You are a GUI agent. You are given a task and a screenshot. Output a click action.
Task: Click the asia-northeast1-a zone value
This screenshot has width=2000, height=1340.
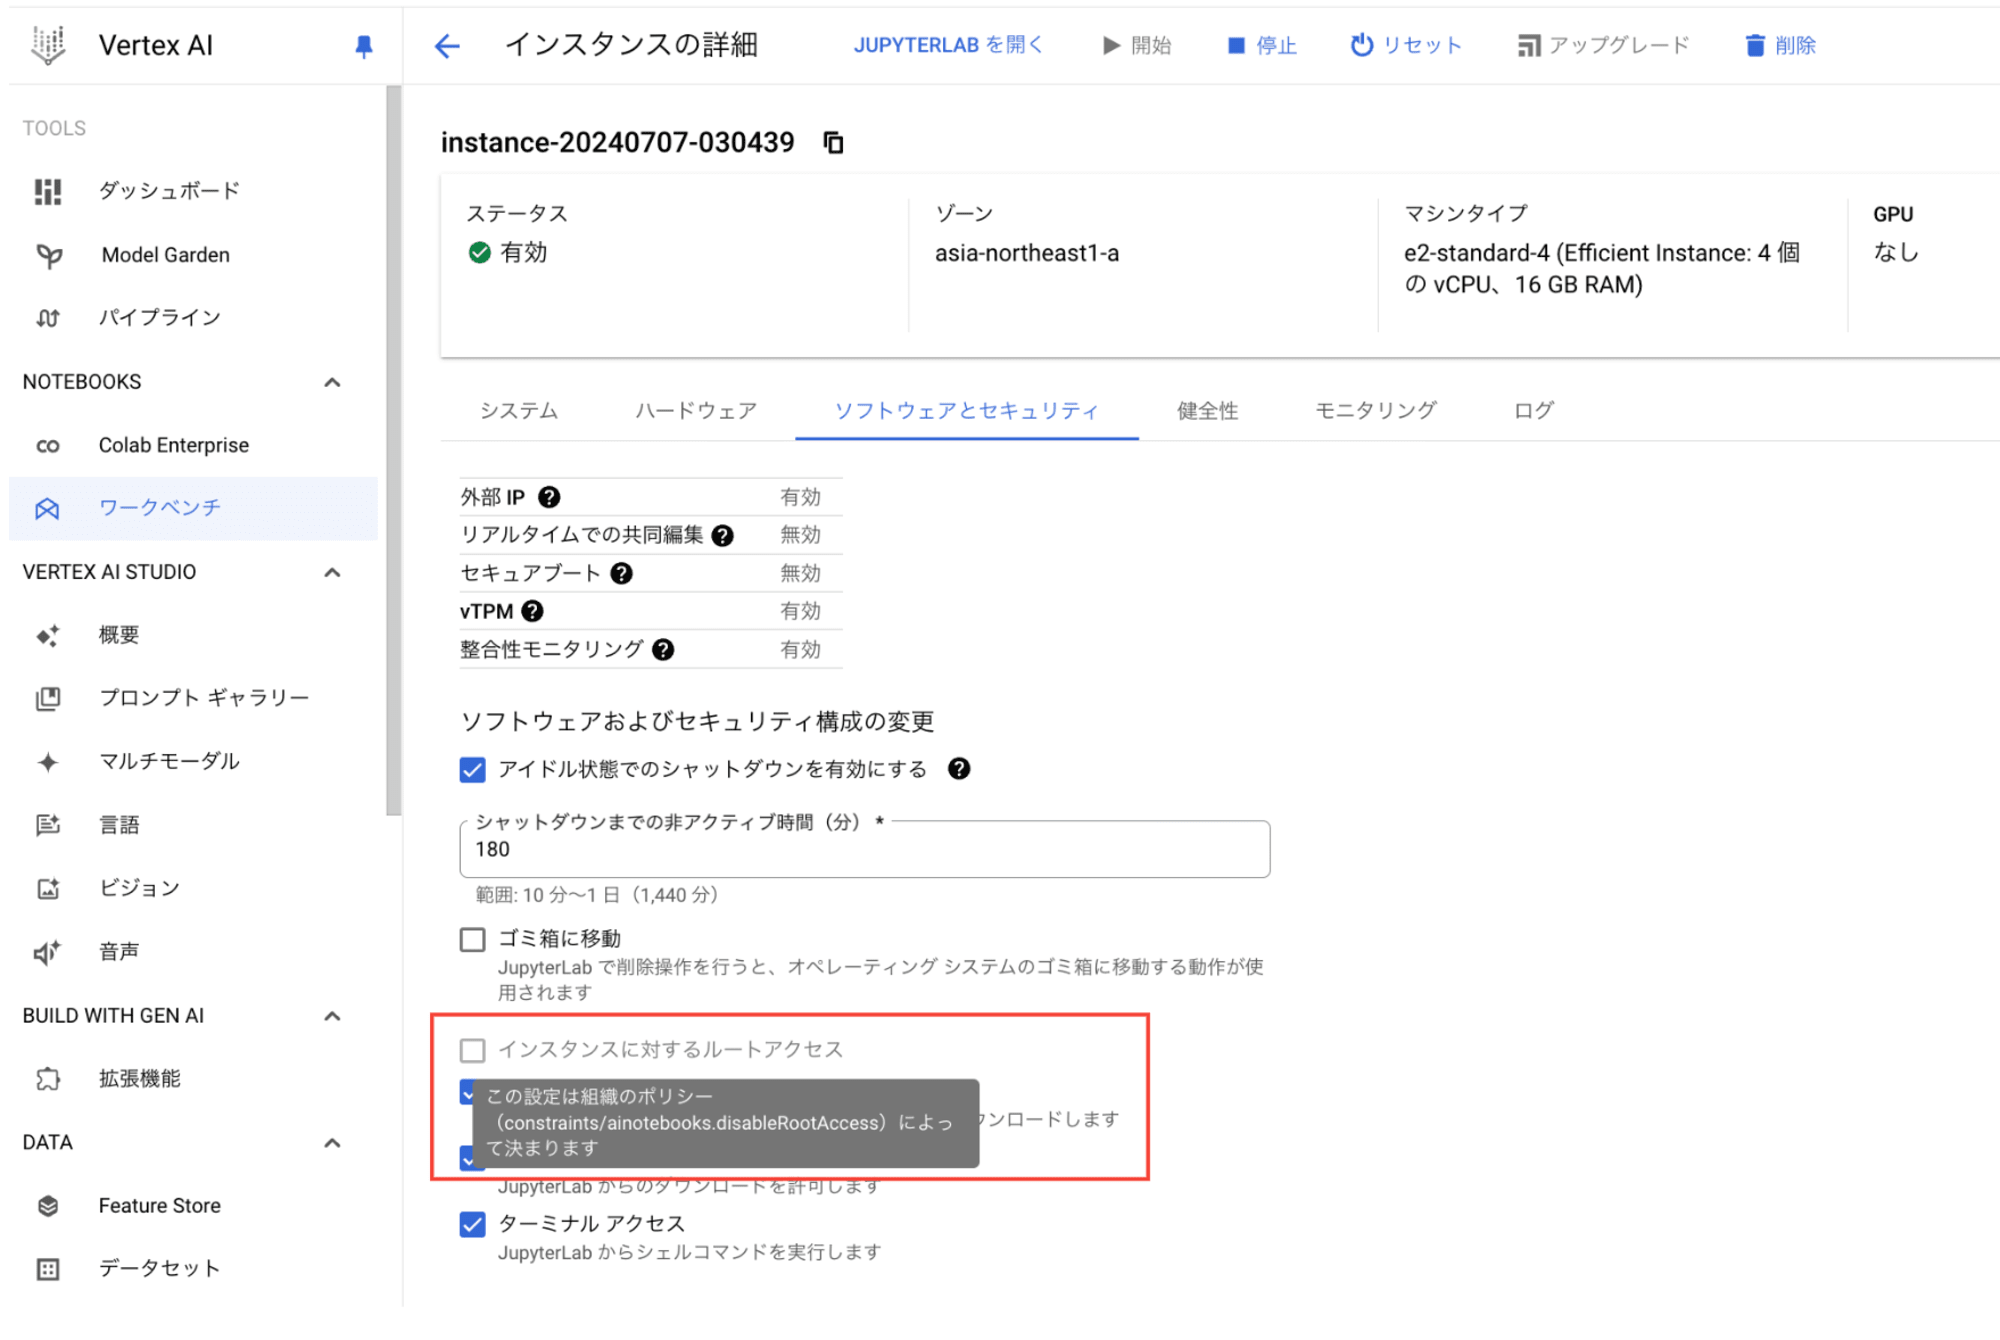click(1027, 254)
